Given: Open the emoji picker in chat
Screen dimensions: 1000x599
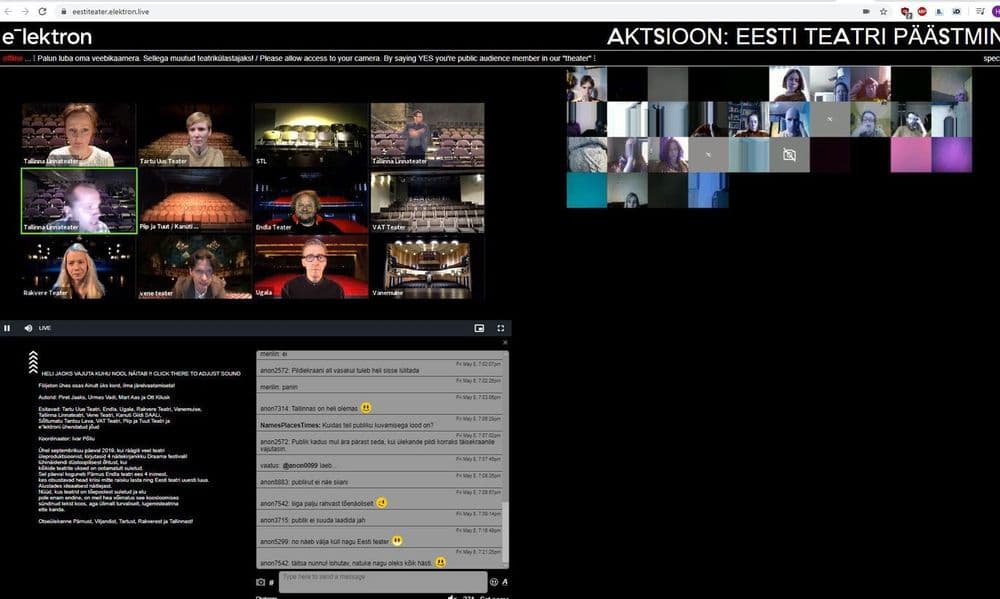Looking at the screenshot, I should pos(494,582).
